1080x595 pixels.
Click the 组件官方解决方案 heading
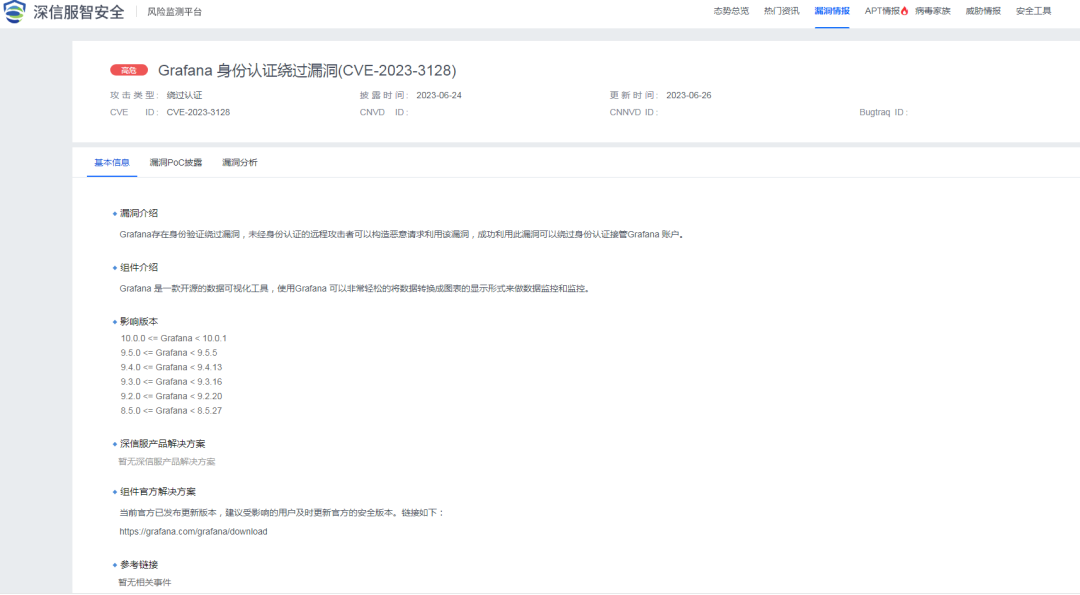click(158, 492)
